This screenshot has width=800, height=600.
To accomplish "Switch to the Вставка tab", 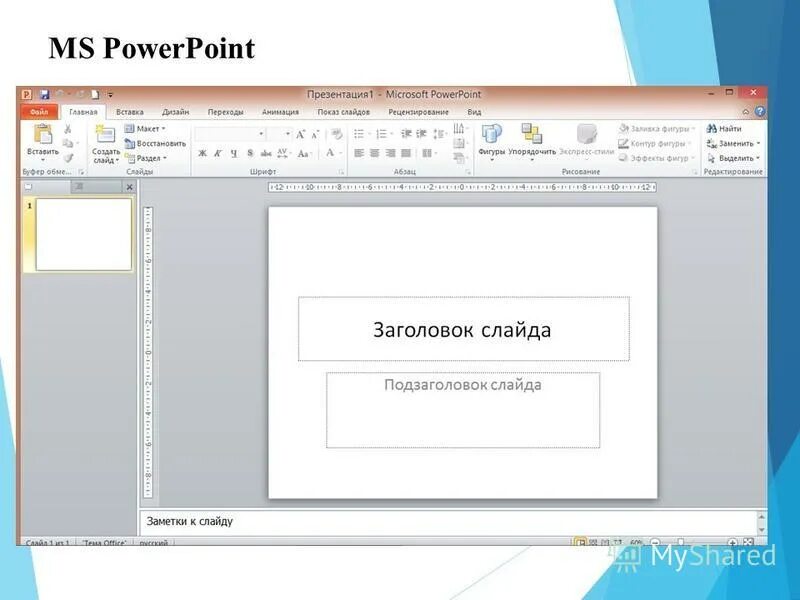I will 130,112.
